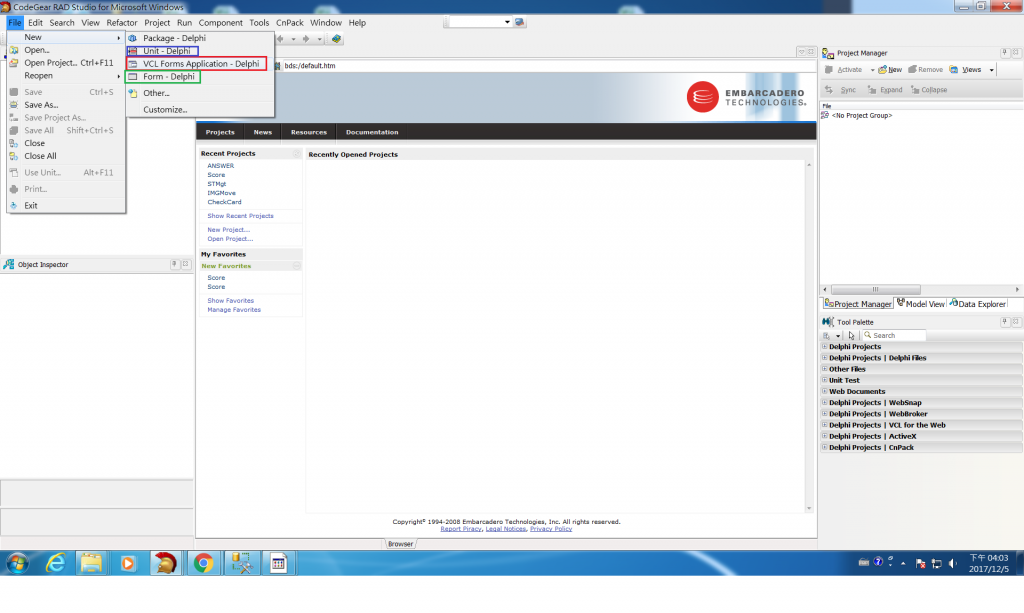Click the Manage Favorites link
Viewport: 1024px width, 613px height.
234,310
